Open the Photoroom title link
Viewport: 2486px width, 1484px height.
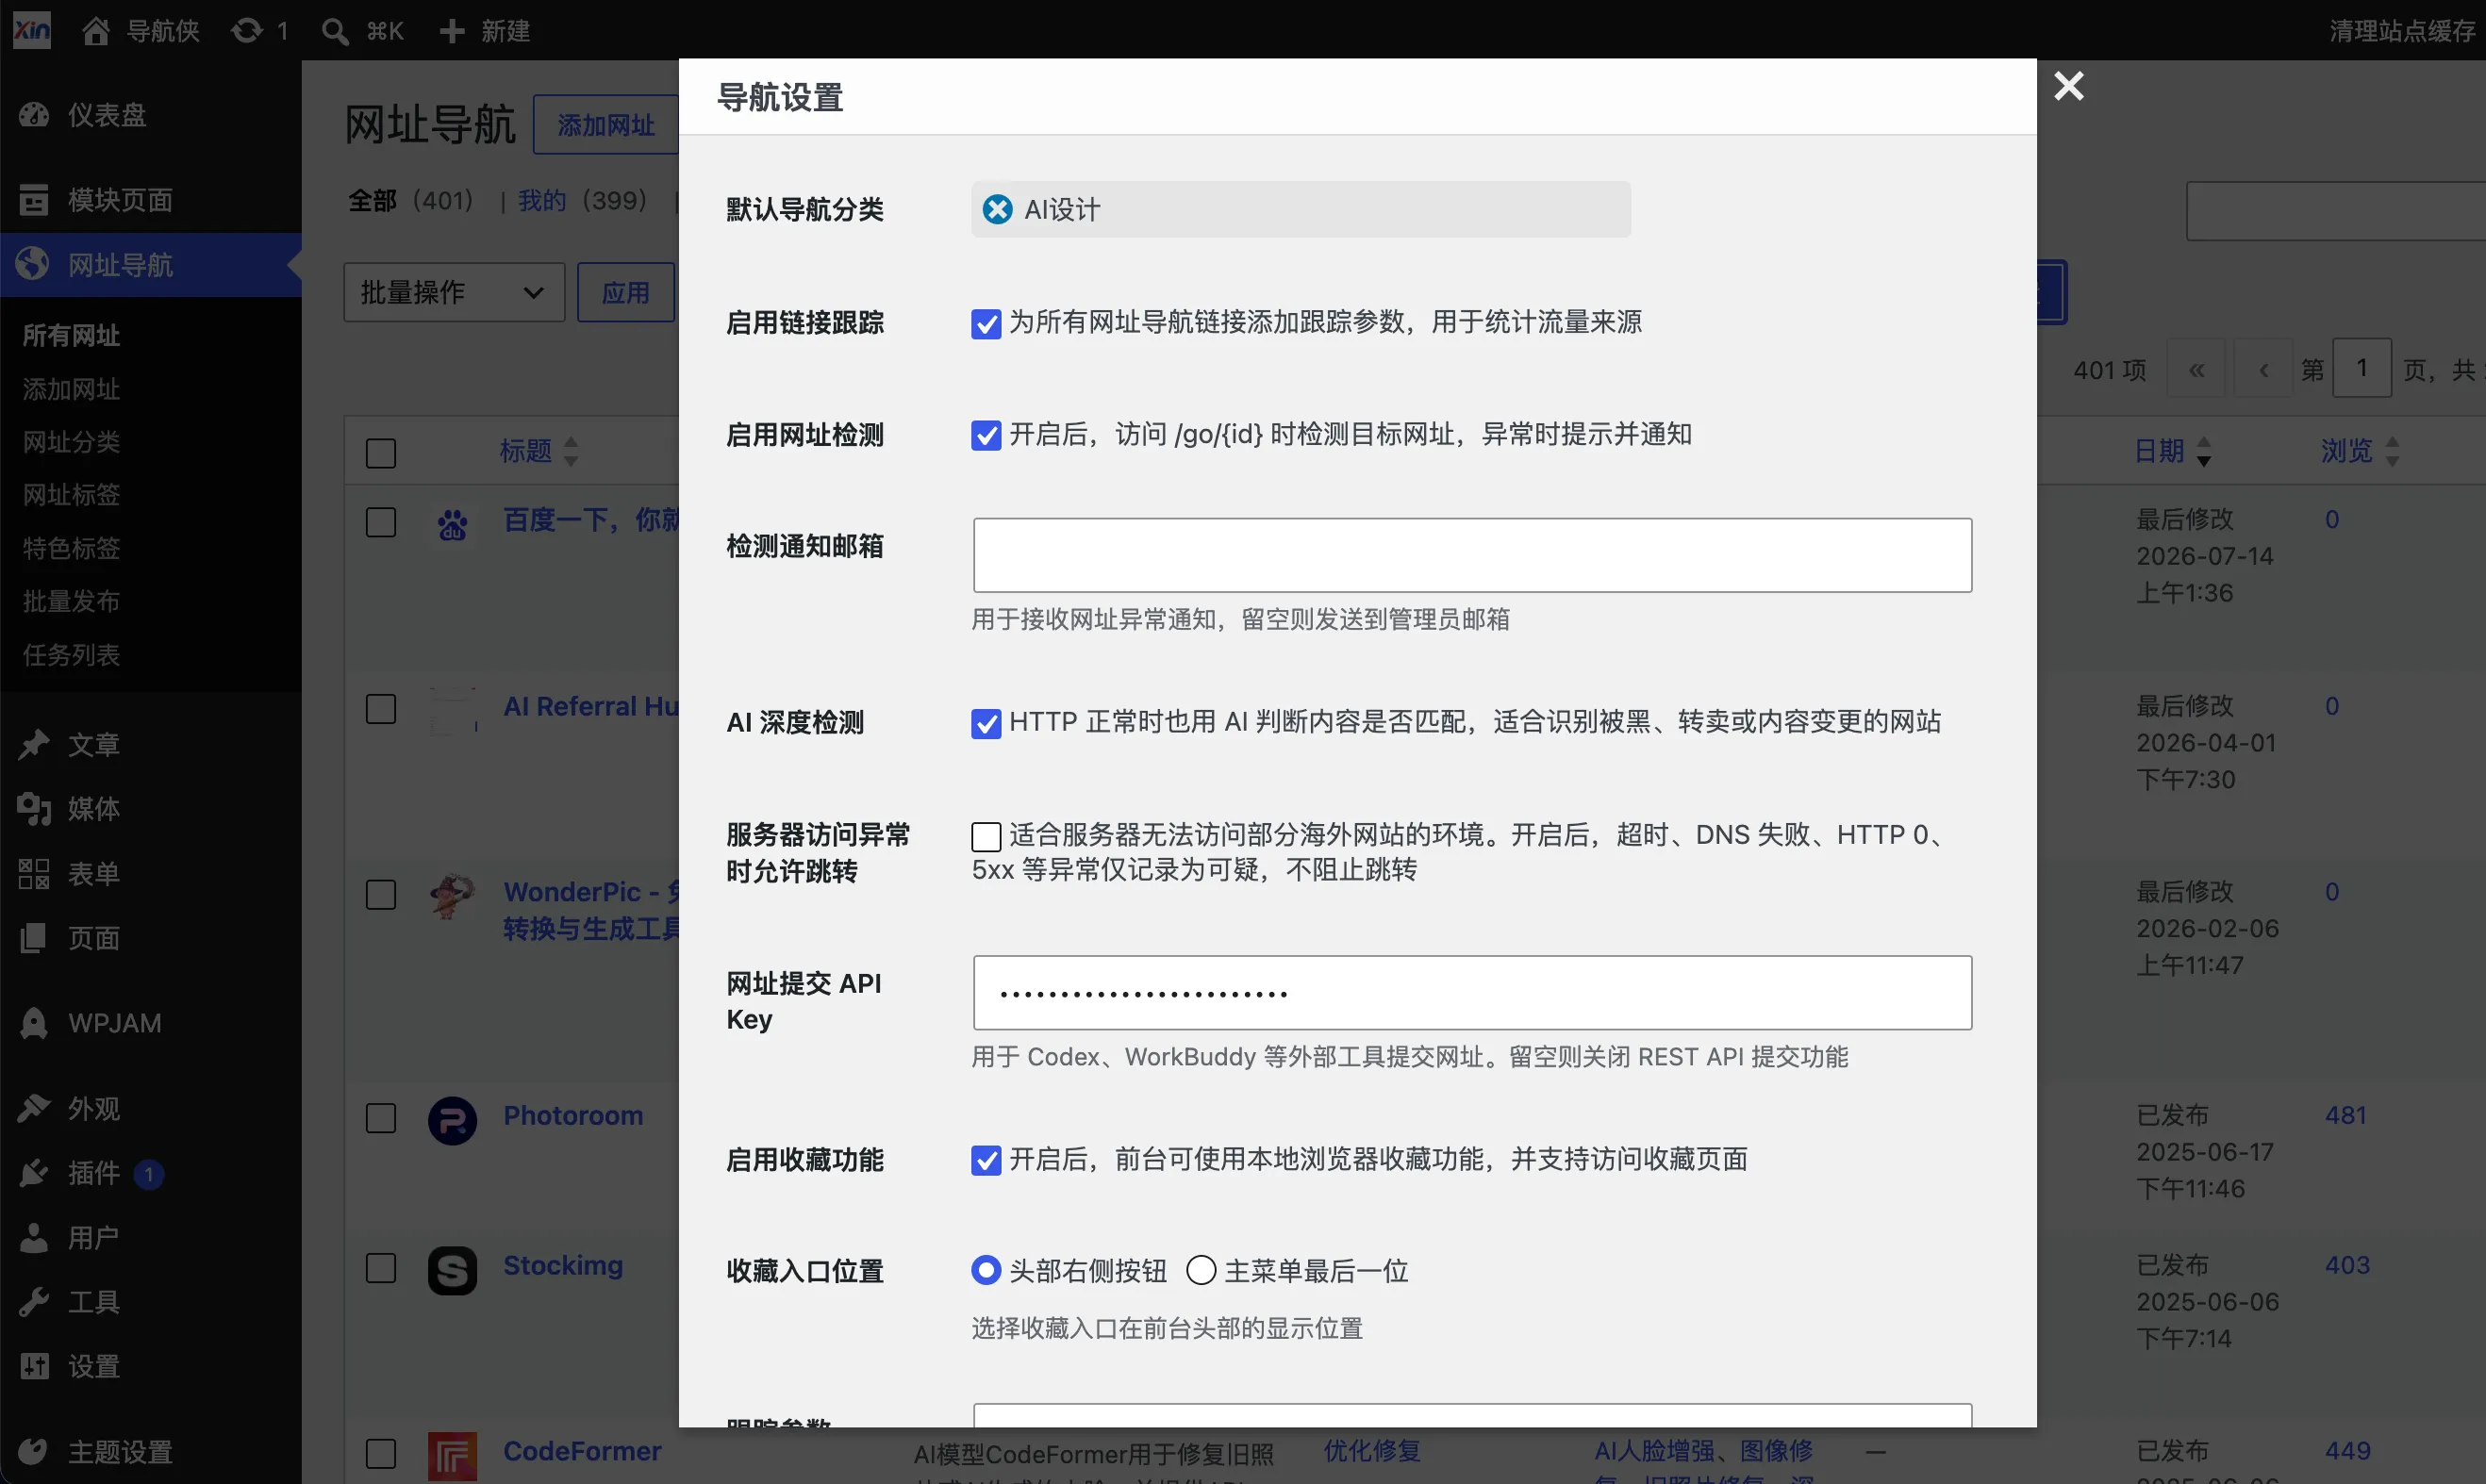pyautogui.click(x=573, y=1115)
